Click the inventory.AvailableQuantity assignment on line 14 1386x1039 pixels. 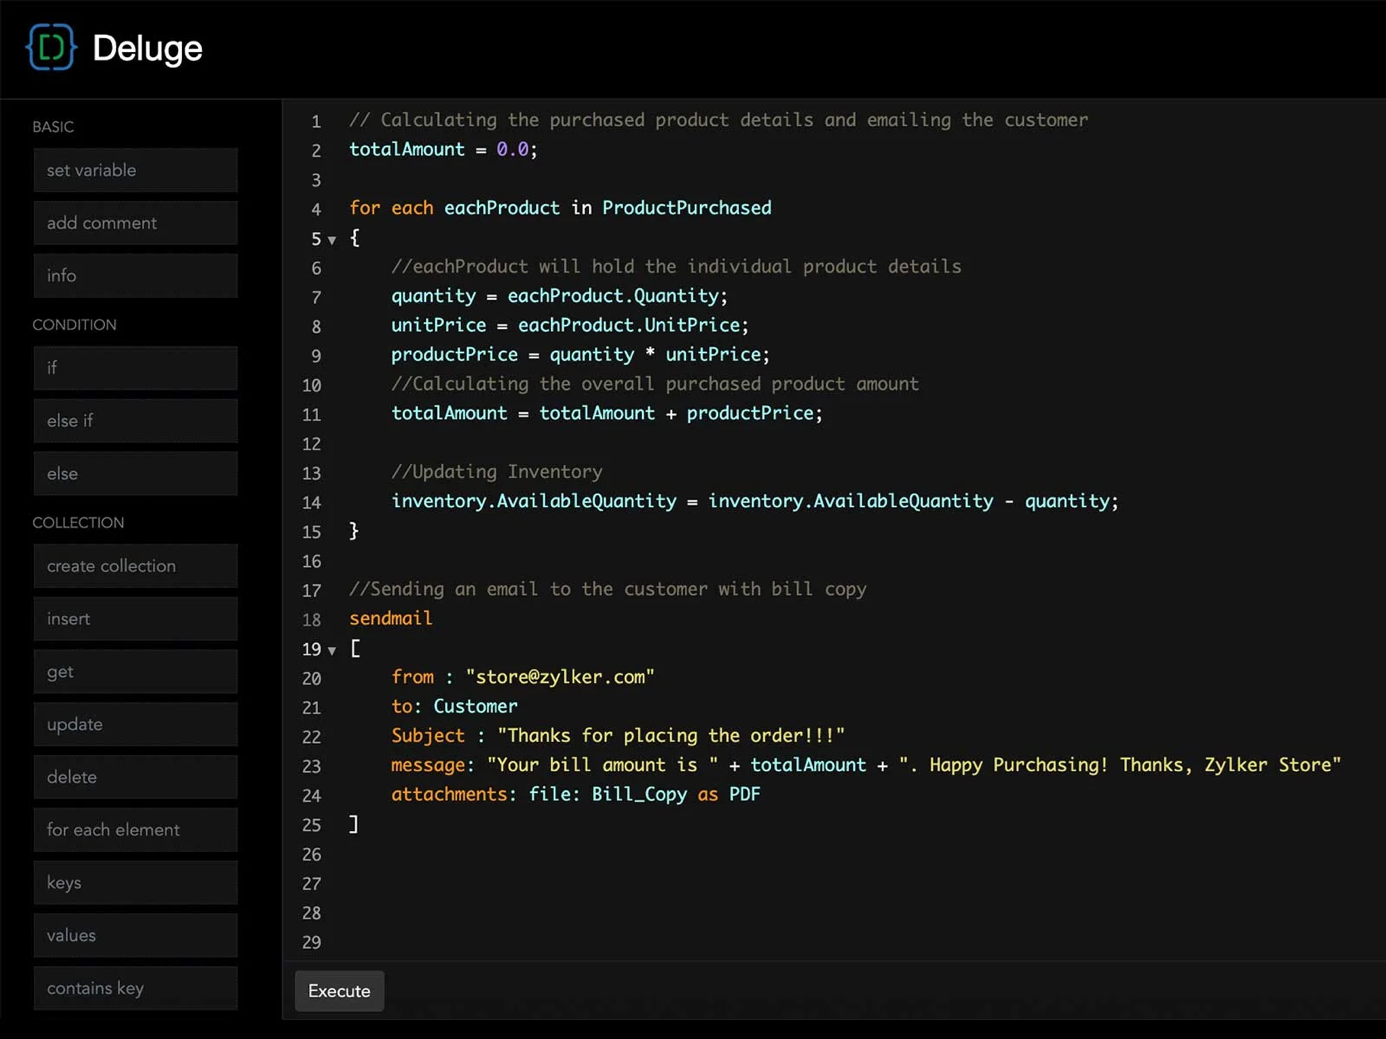[754, 501]
